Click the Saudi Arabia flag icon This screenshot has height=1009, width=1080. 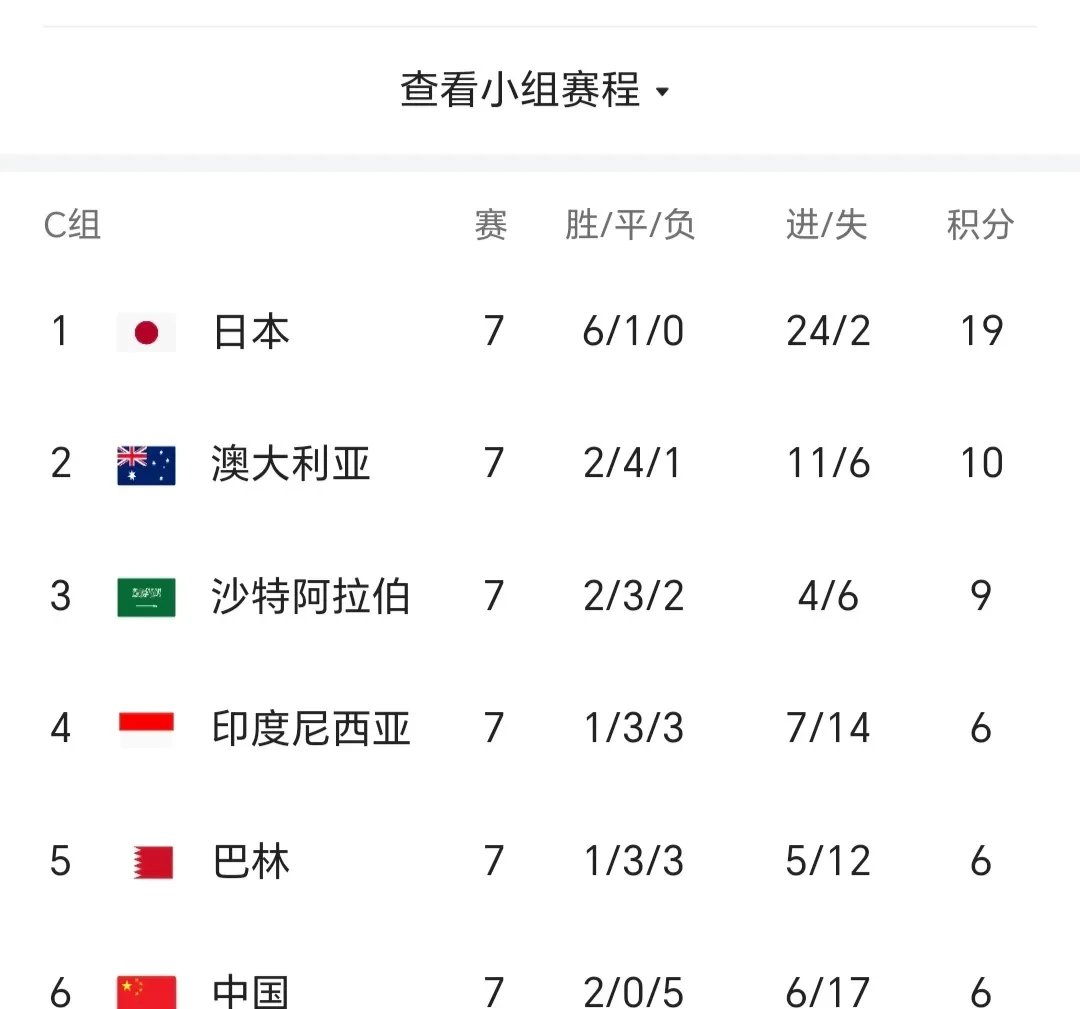coord(146,597)
